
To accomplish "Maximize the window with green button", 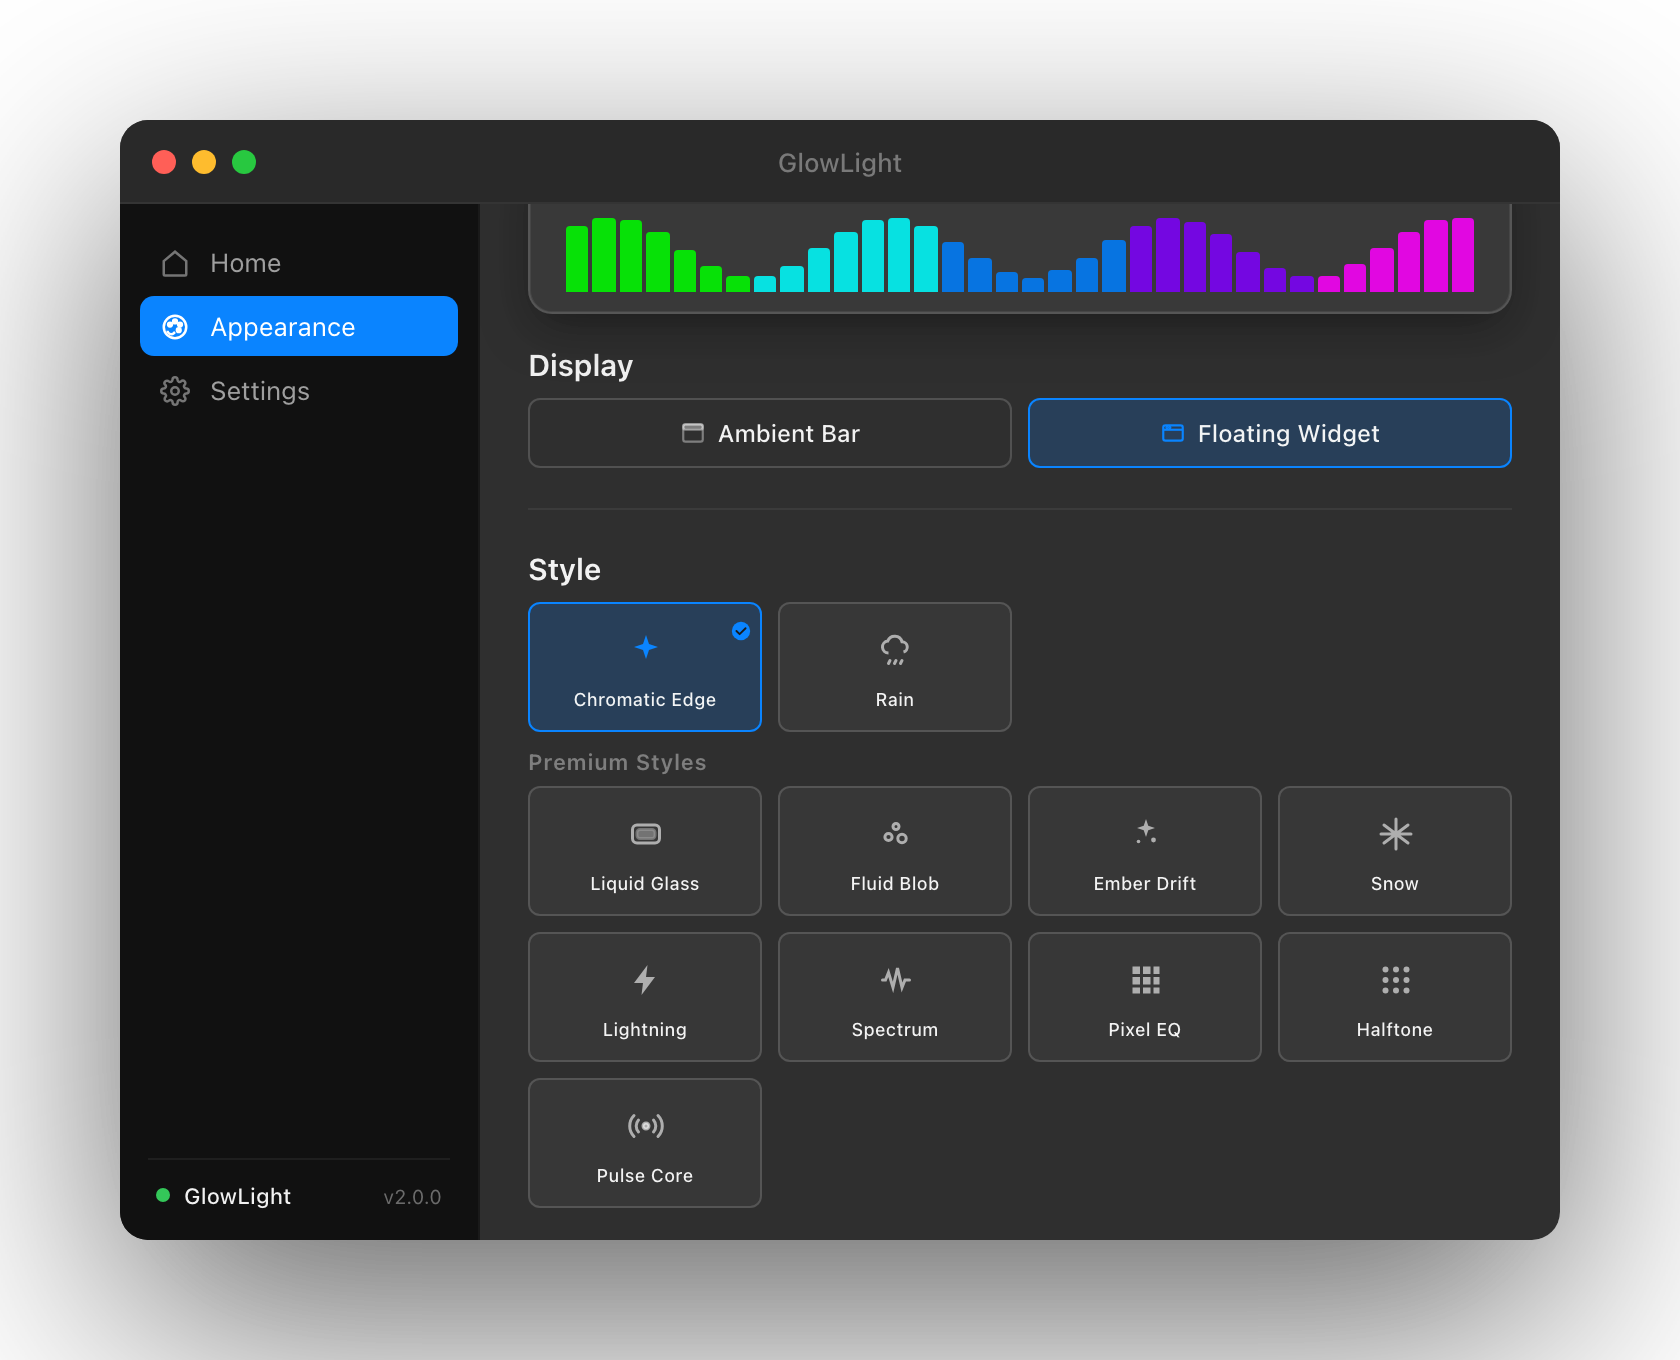I will pyautogui.click(x=244, y=162).
